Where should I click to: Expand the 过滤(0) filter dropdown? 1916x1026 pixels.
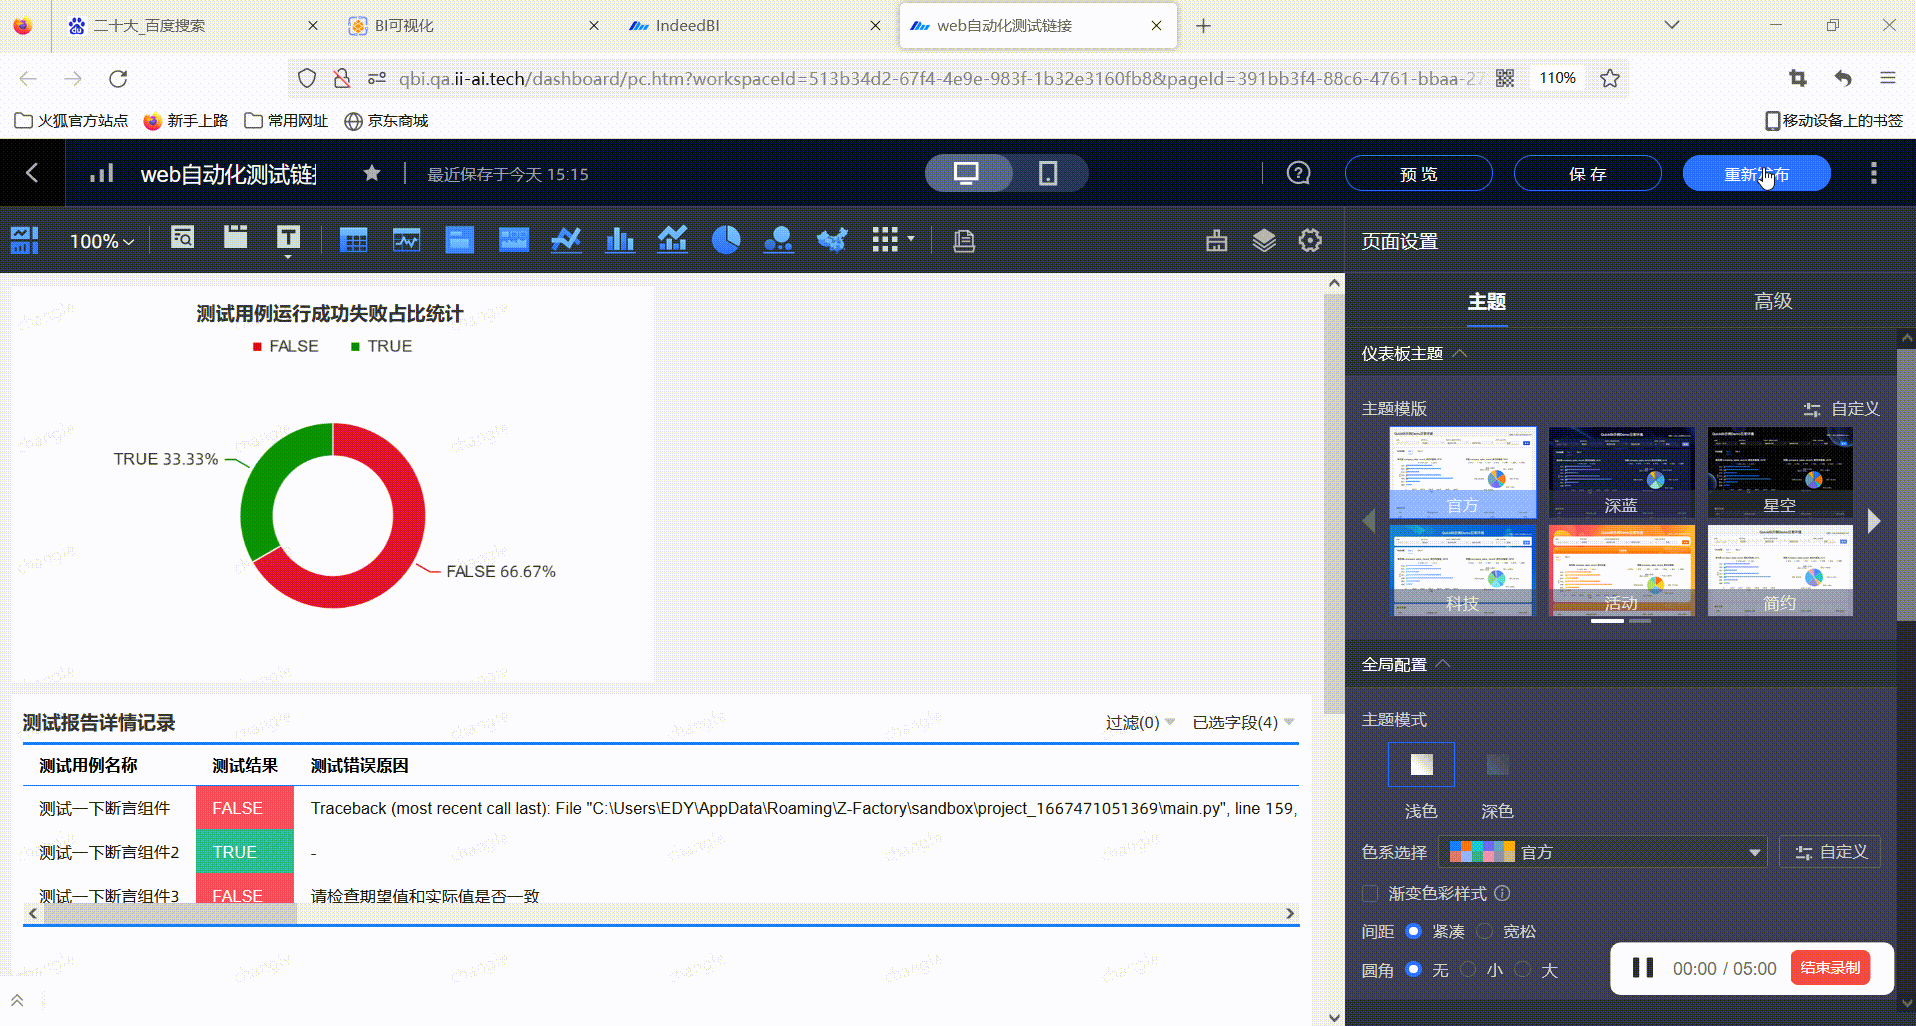tap(1139, 722)
